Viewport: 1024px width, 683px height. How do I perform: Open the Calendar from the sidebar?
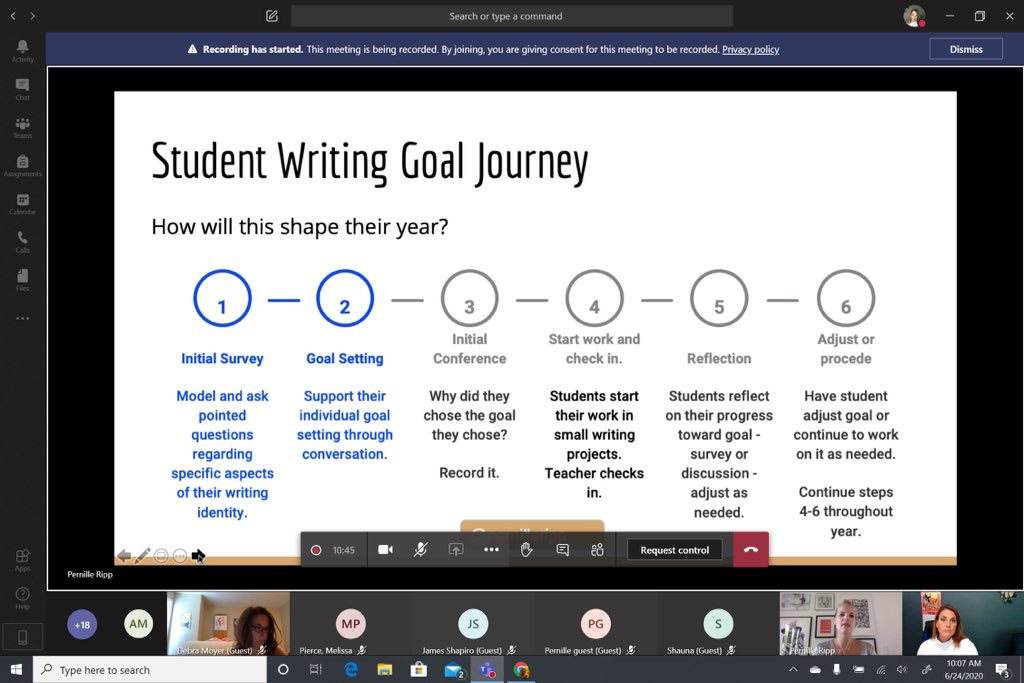pos(22,205)
